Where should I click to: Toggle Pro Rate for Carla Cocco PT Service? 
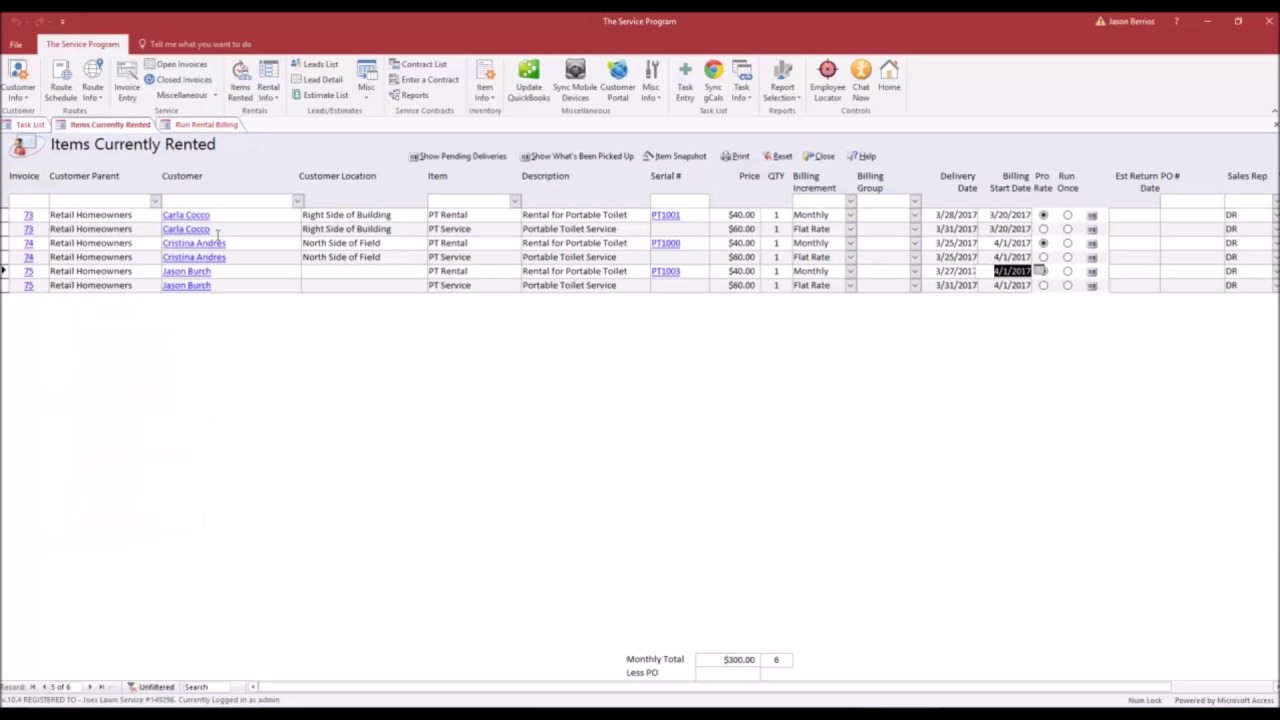1043,229
